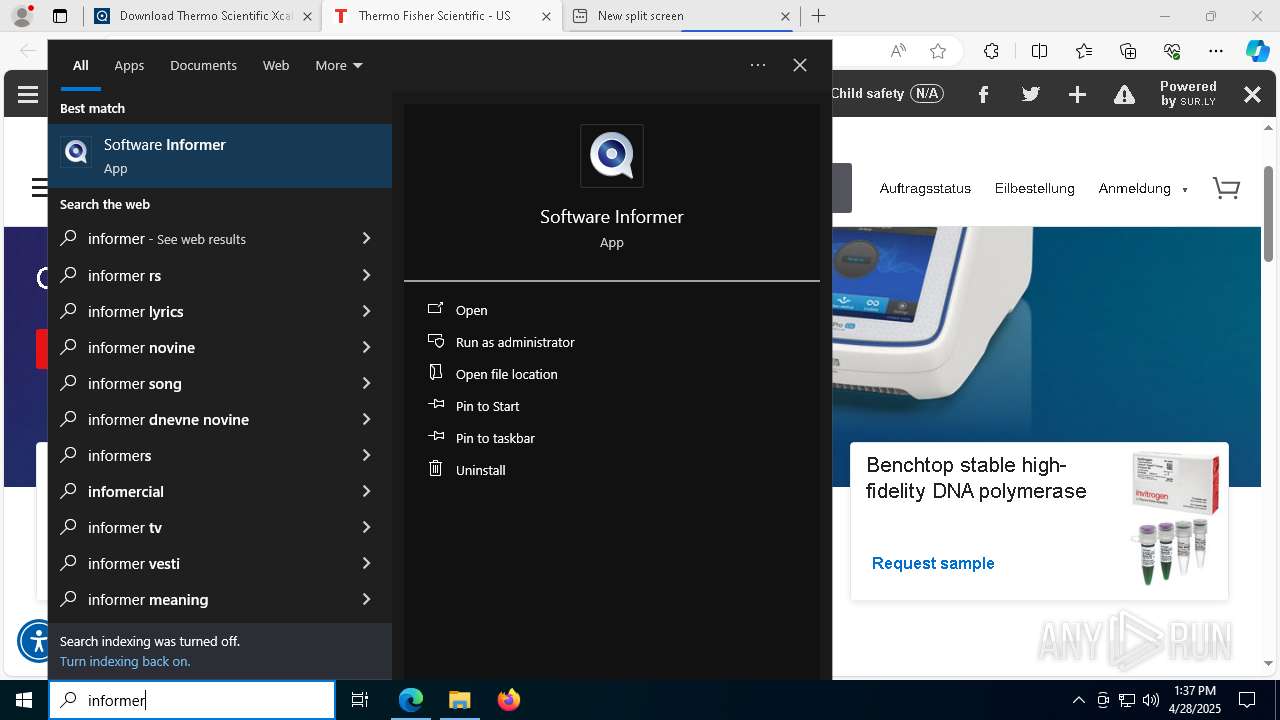Select the 'infomercial' web suggestion
This screenshot has height=720, width=1280.
pos(220,491)
